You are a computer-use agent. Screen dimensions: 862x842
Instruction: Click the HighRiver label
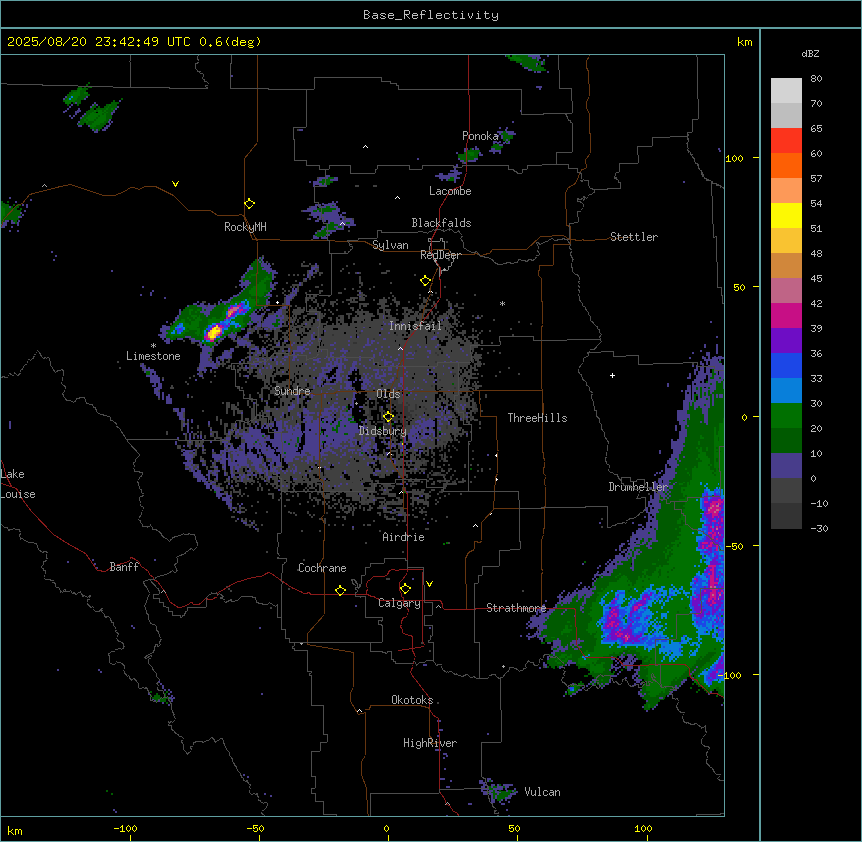(x=430, y=743)
